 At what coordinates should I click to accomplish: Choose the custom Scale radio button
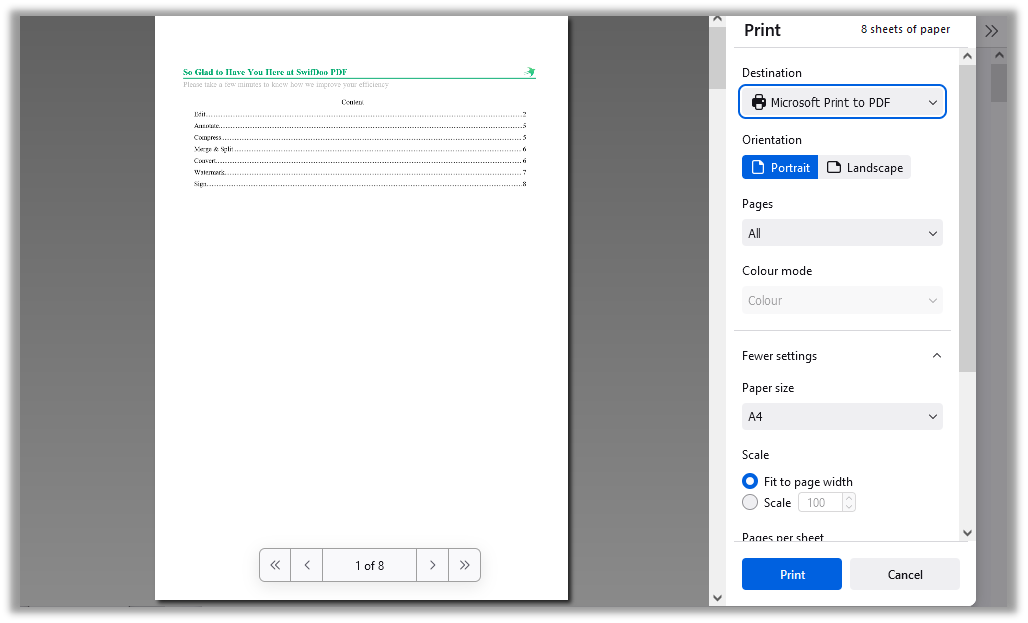pos(750,502)
